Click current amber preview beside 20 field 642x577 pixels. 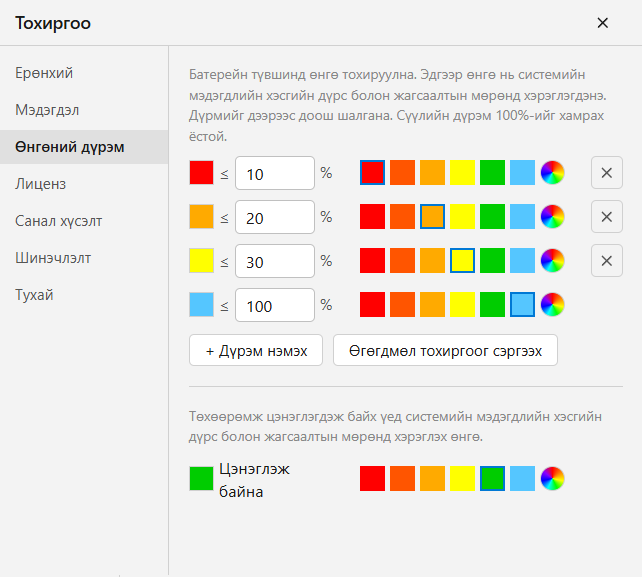pyautogui.click(x=201, y=217)
